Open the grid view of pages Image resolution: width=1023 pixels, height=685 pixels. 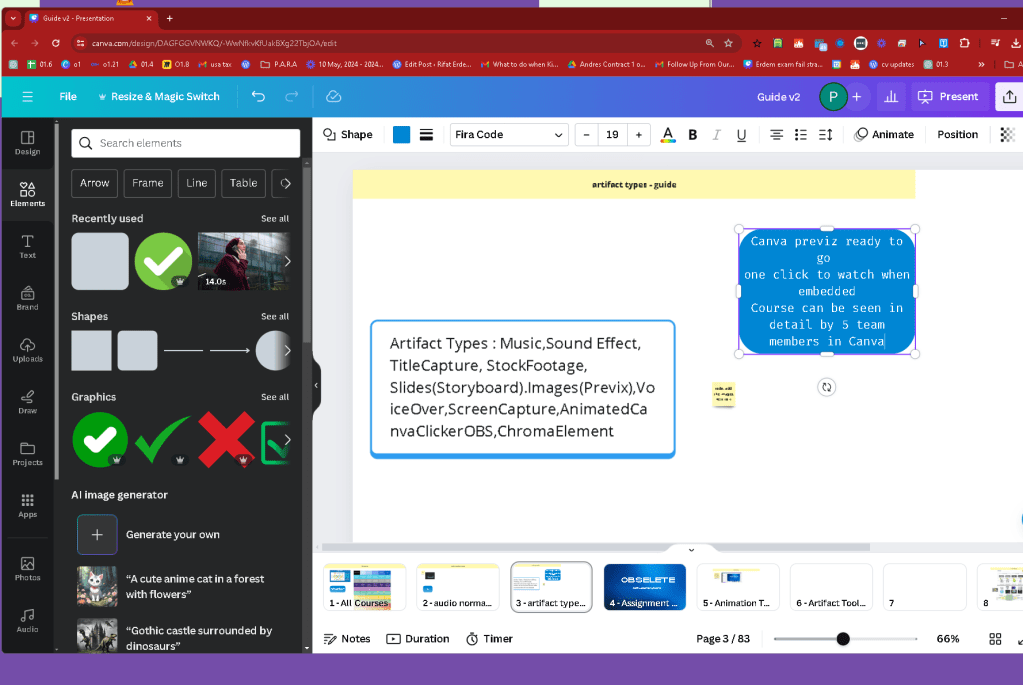[995, 639]
